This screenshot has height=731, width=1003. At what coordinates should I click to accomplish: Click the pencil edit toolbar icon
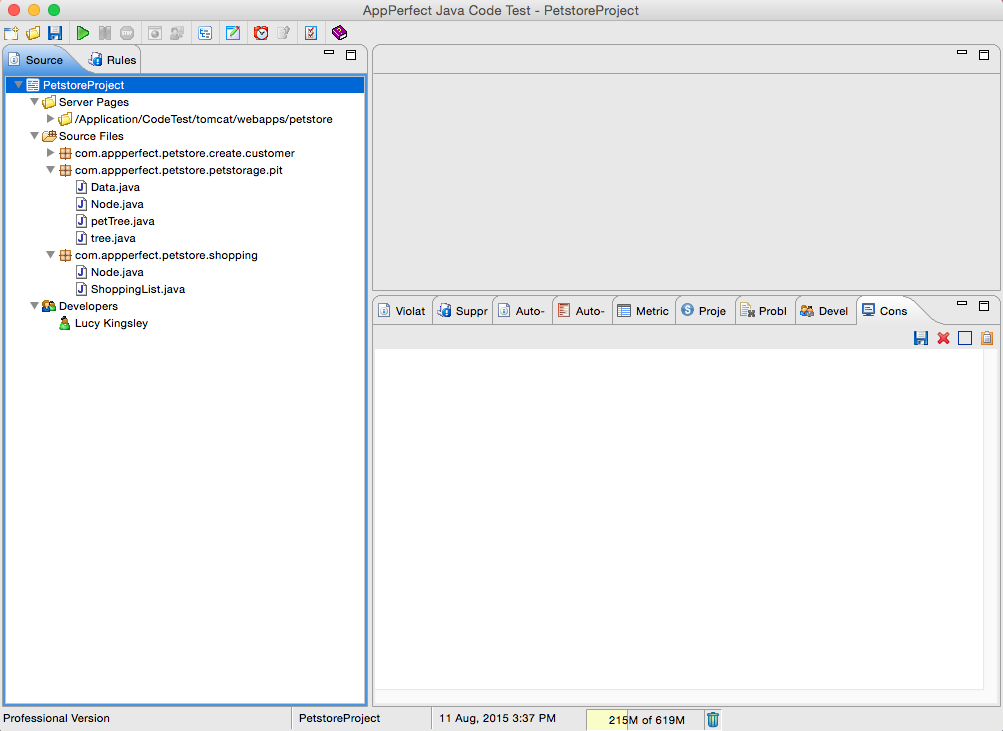point(233,33)
